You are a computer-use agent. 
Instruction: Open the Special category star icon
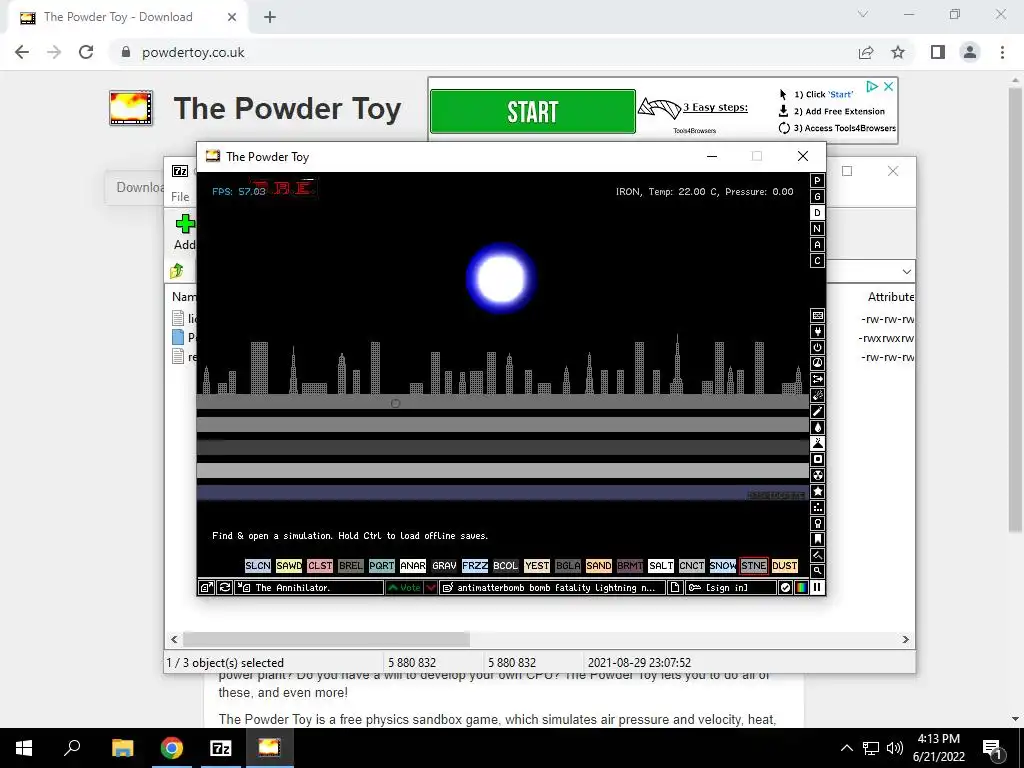(x=817, y=491)
